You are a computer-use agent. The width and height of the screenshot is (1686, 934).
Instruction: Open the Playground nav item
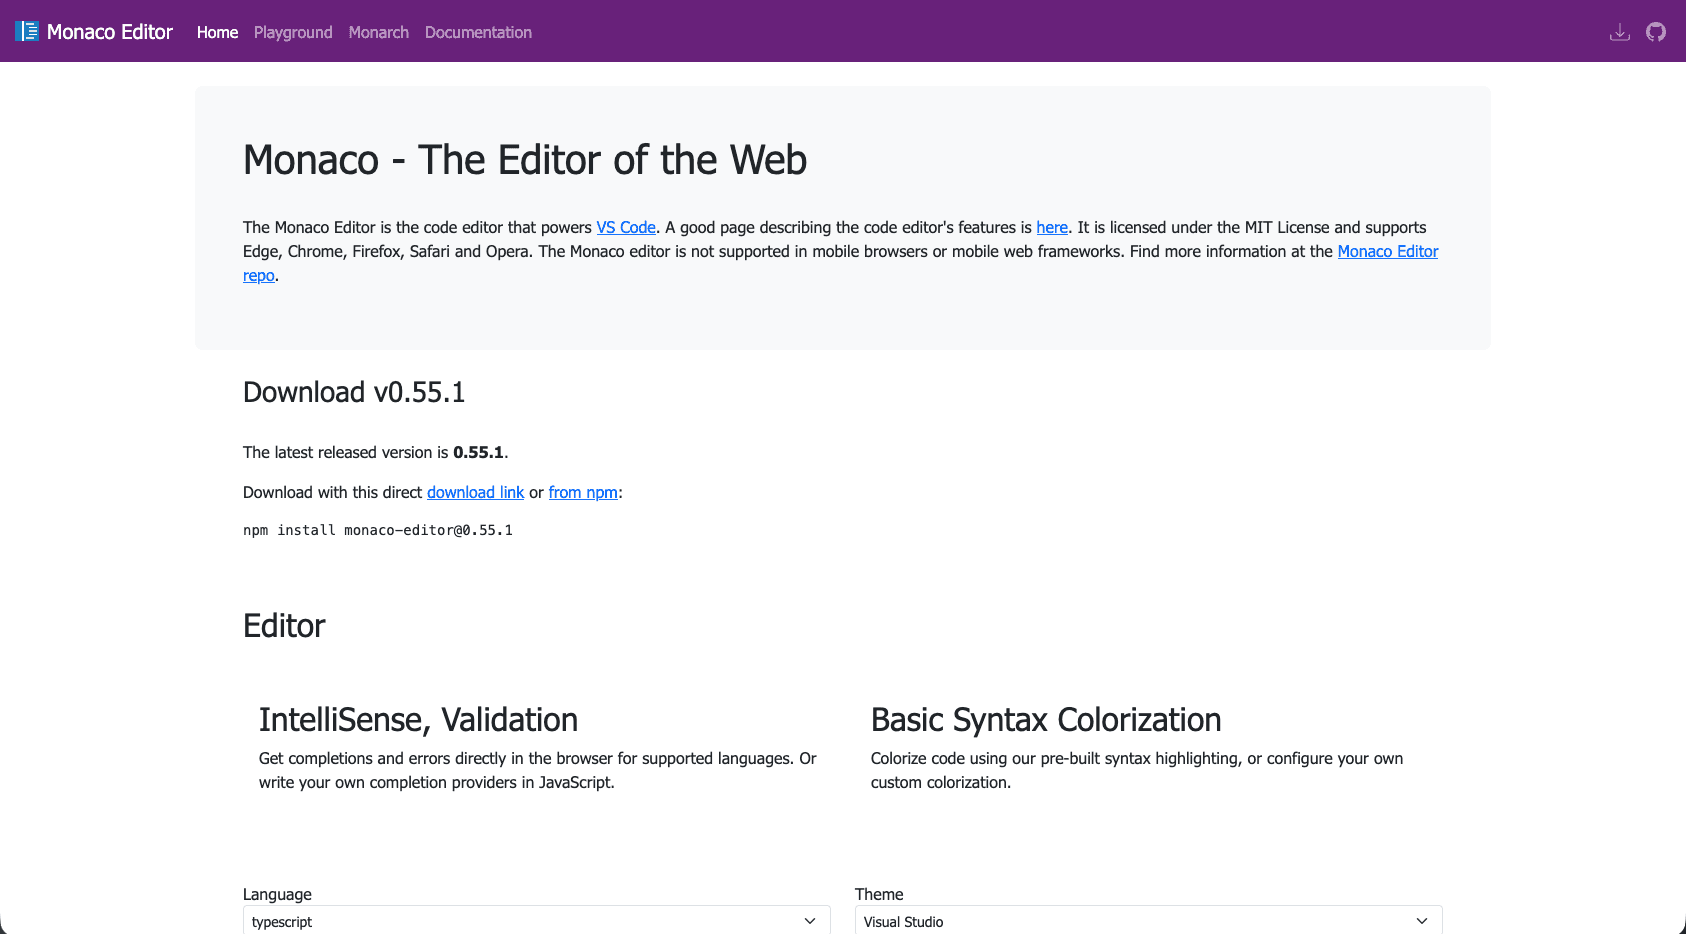(293, 32)
